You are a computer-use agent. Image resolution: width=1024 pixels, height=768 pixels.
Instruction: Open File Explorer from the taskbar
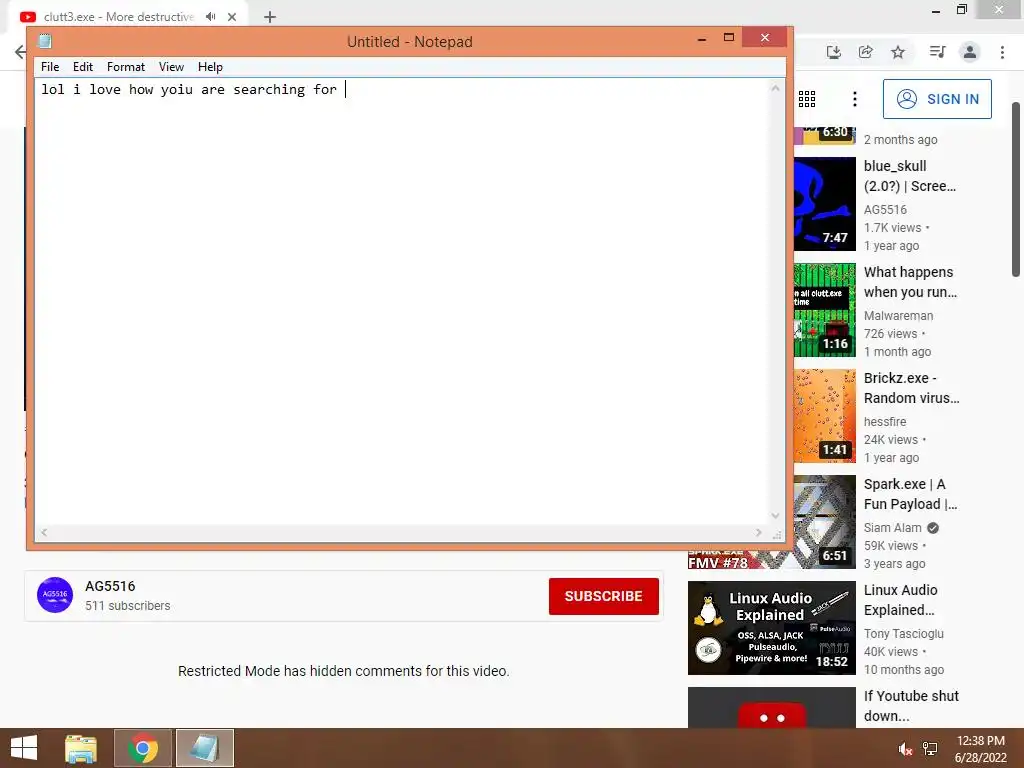point(81,748)
